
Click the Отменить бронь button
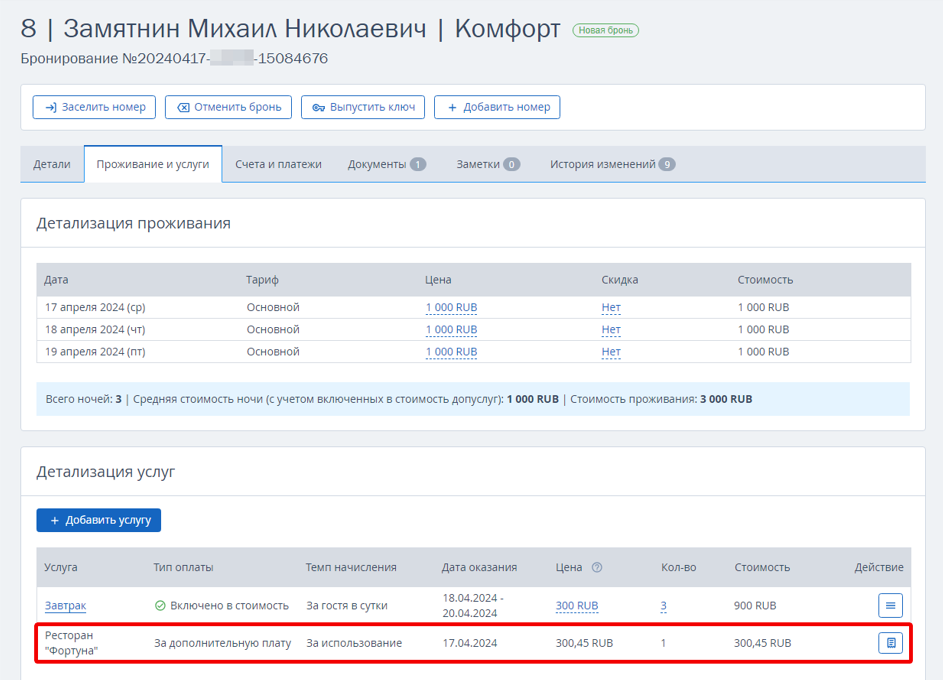pos(229,107)
